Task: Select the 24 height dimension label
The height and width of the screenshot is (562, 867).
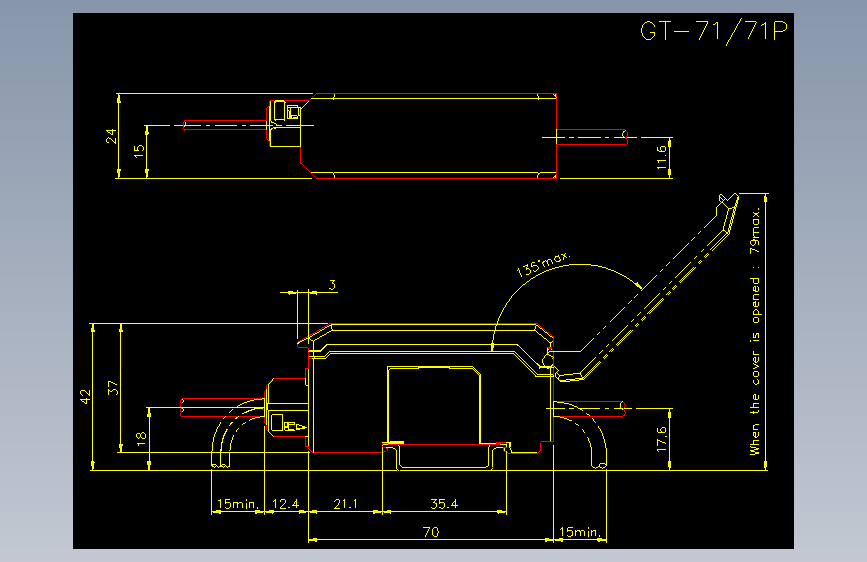Action: click(x=111, y=136)
